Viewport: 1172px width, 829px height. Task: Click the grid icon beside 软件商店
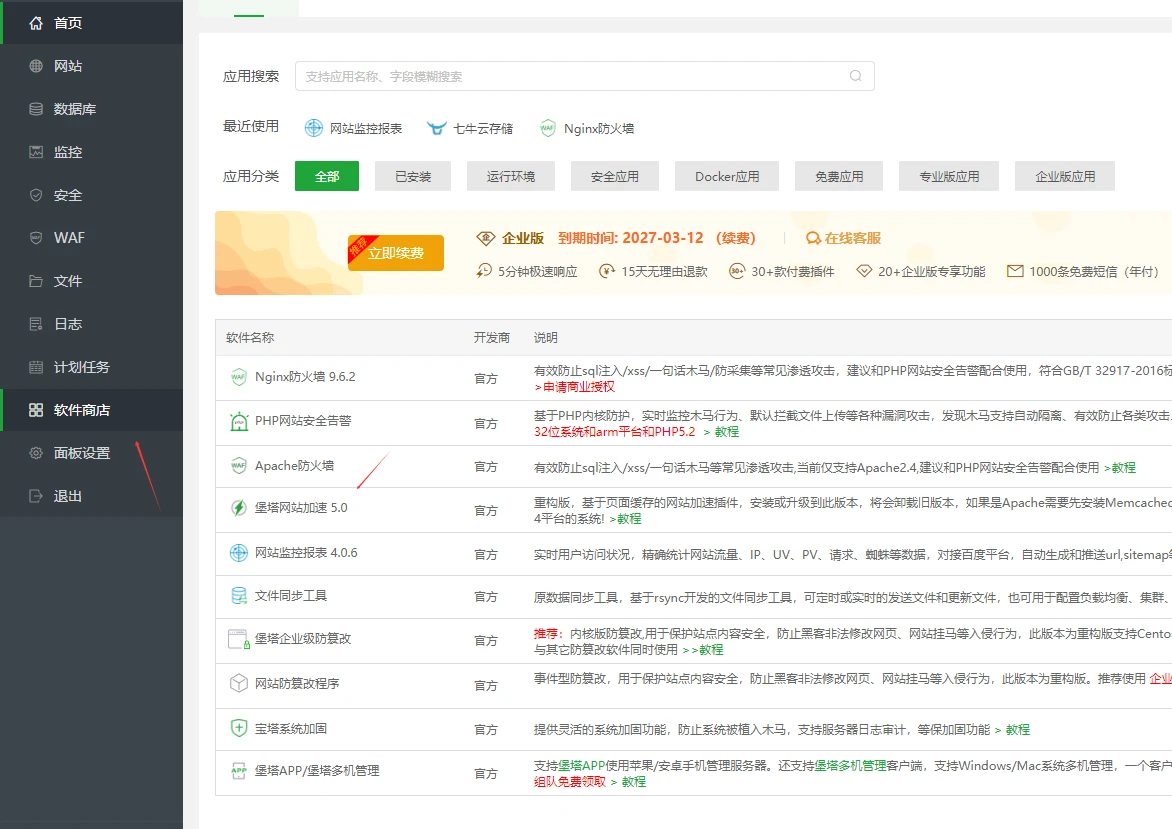(x=35, y=410)
